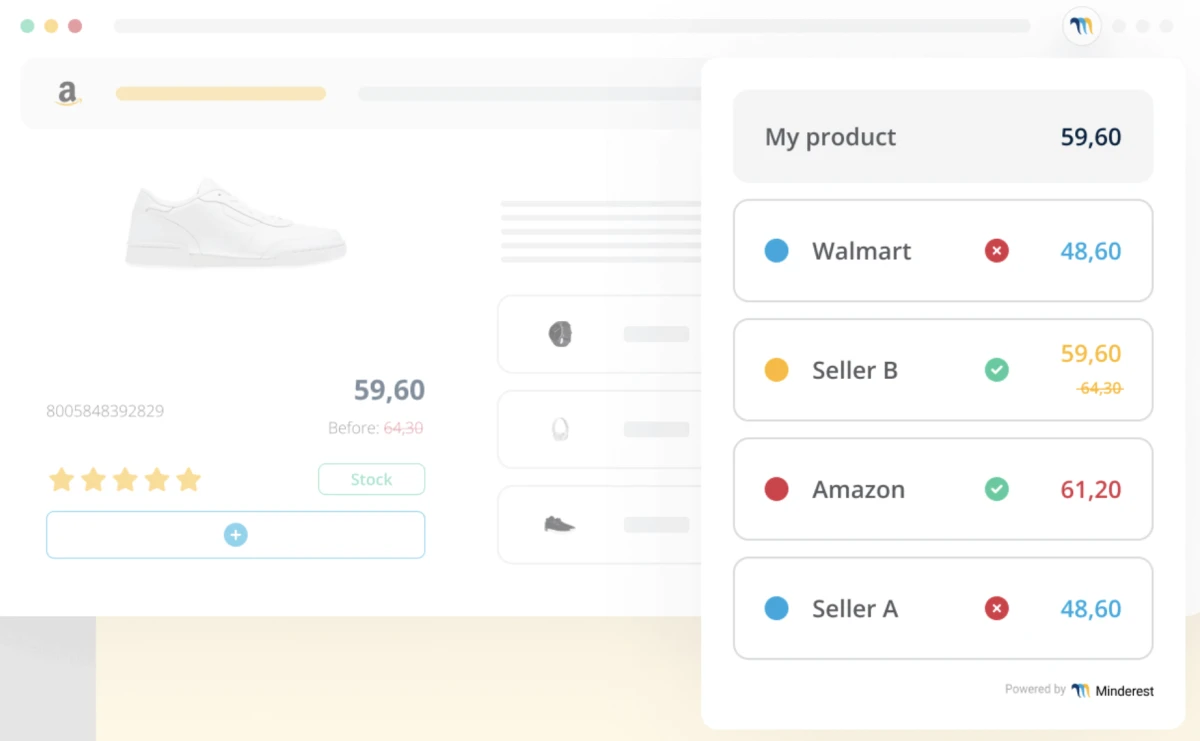Click the blue dot next to Seller A
Screen dimensions: 1200x741
776,608
